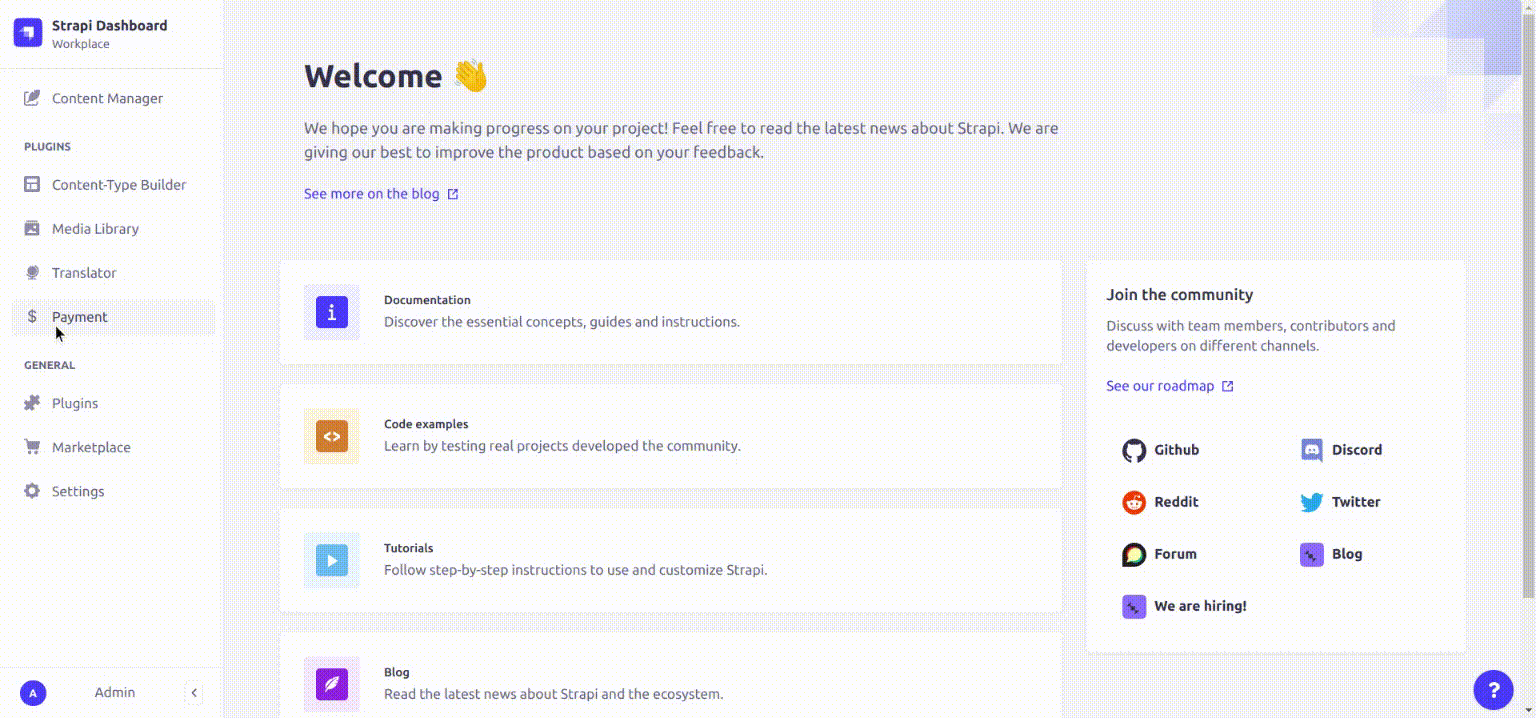
Task: Click the Strapi logo icon
Action: click(28, 33)
